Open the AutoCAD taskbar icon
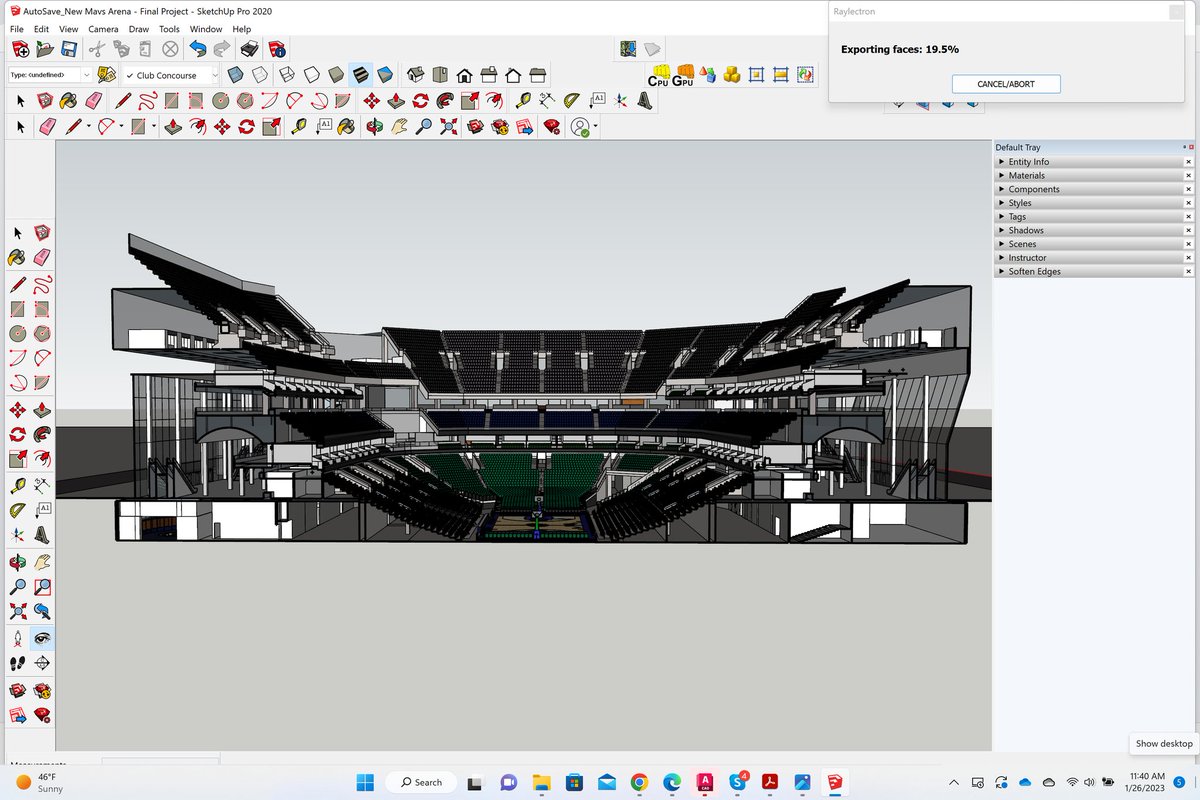Image resolution: width=1200 pixels, height=800 pixels. [706, 782]
